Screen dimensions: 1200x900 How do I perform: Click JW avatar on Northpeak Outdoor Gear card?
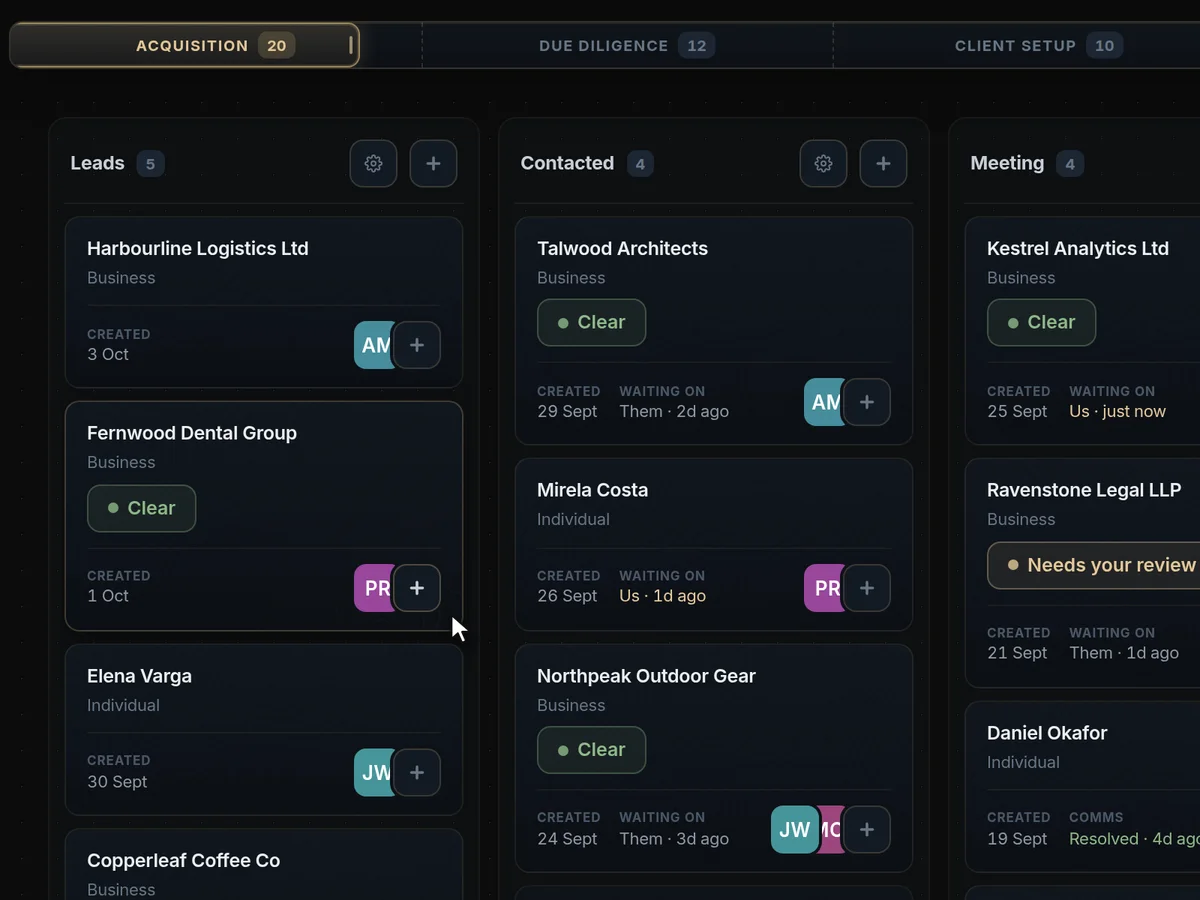[x=795, y=829]
